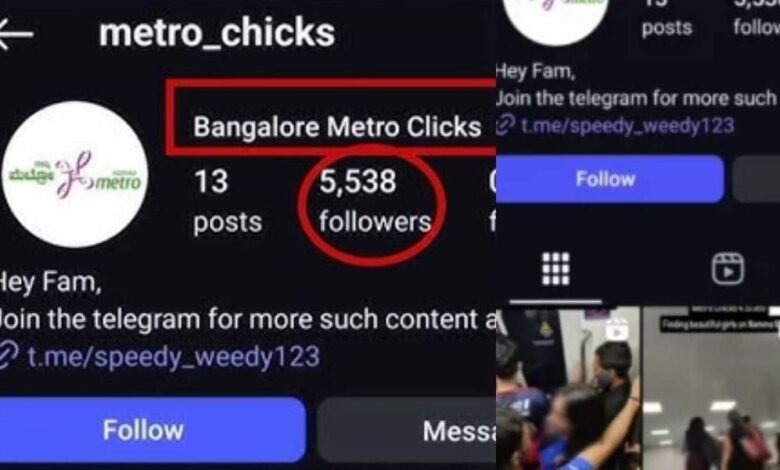
Task: Click the Bangalore Metro Clicks profile name
Action: pos(337,126)
